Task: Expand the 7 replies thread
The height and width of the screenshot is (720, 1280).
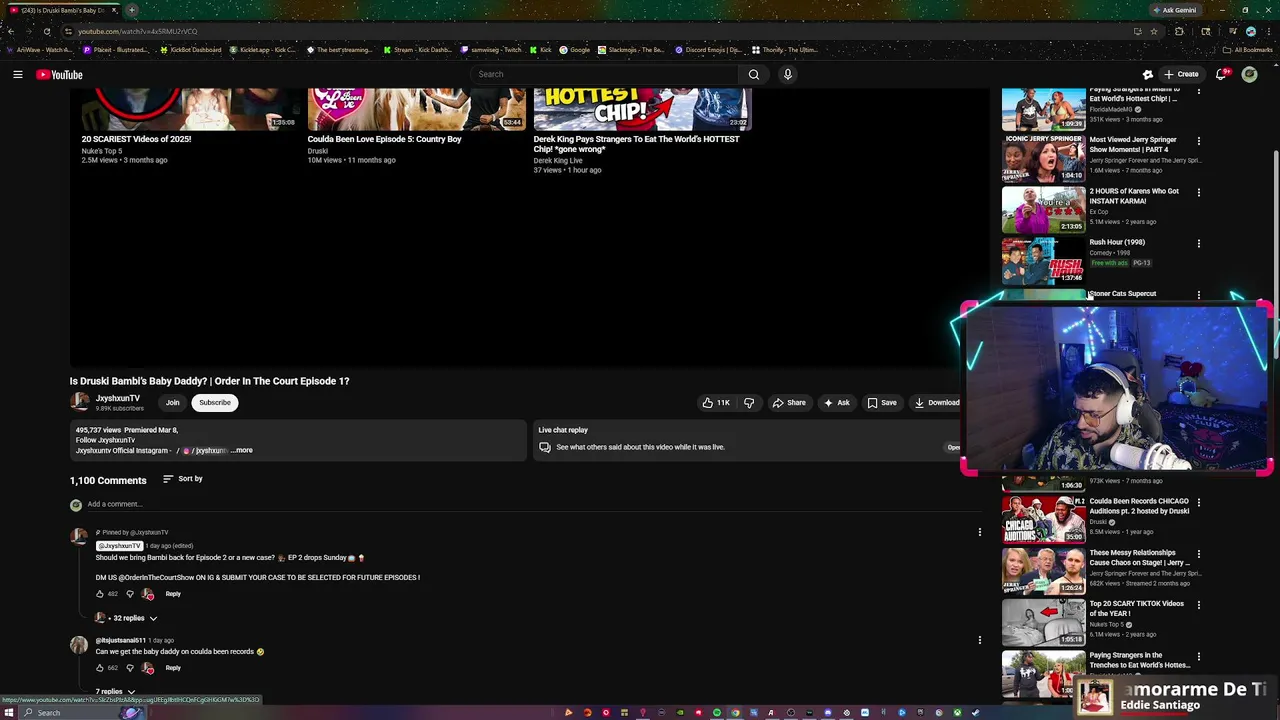Action: click(x=115, y=691)
